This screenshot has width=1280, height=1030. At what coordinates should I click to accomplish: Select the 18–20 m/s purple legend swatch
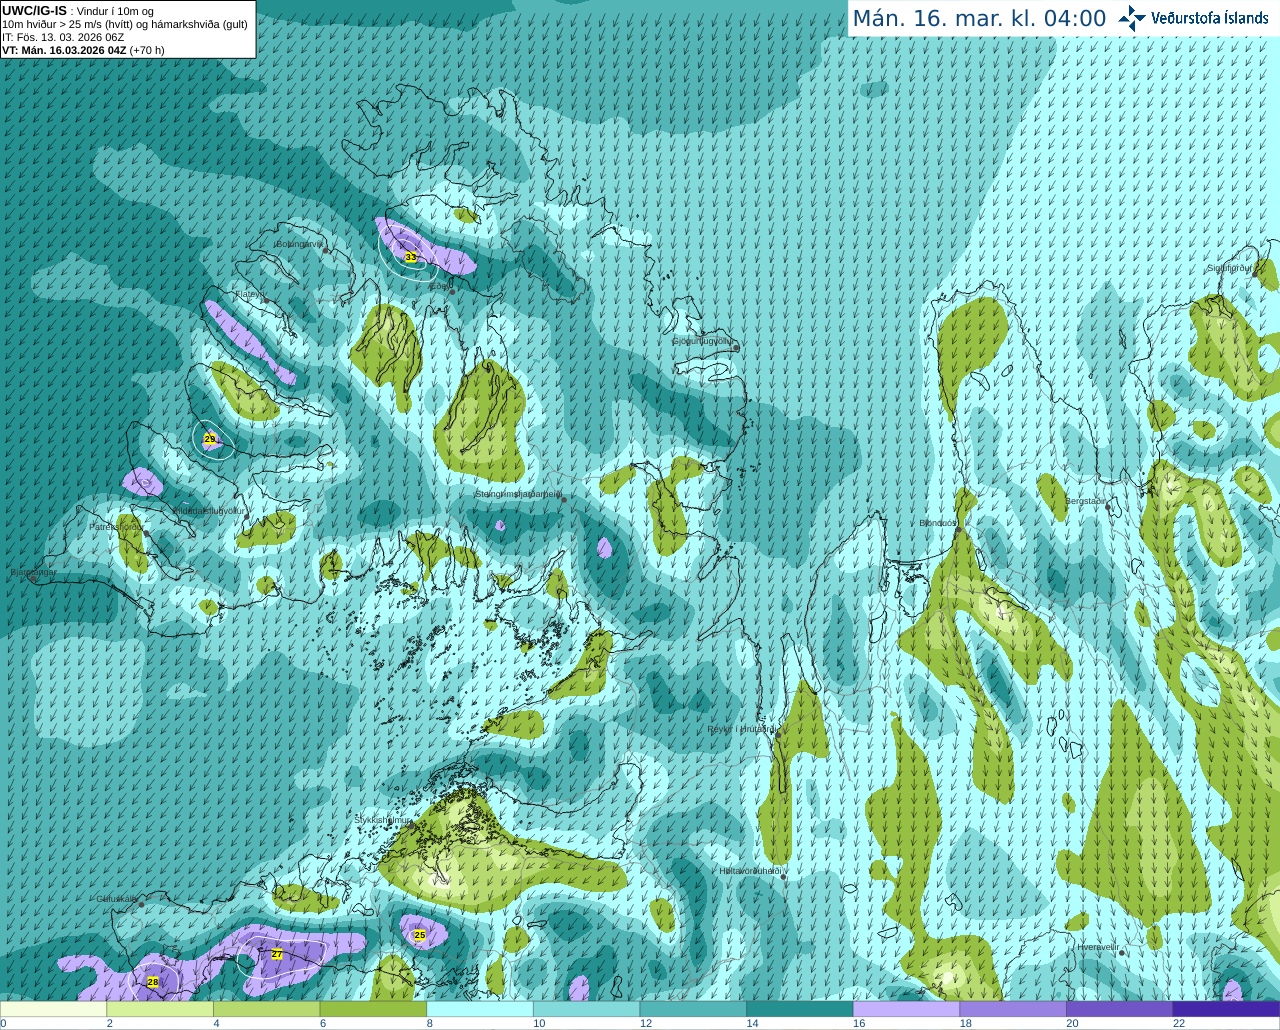(1013, 1009)
